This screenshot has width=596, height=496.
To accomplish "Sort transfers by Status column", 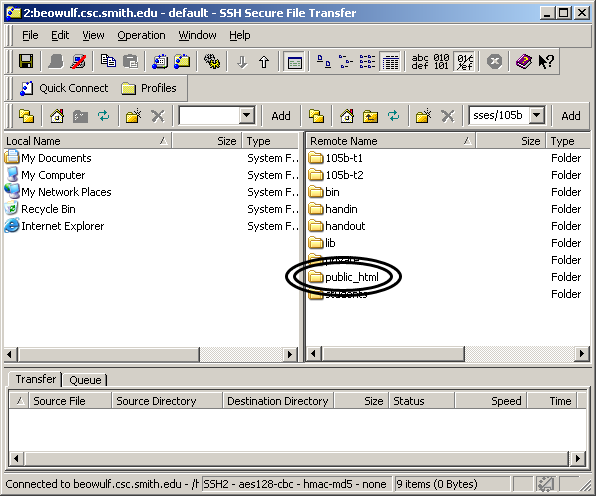I will [422, 401].
